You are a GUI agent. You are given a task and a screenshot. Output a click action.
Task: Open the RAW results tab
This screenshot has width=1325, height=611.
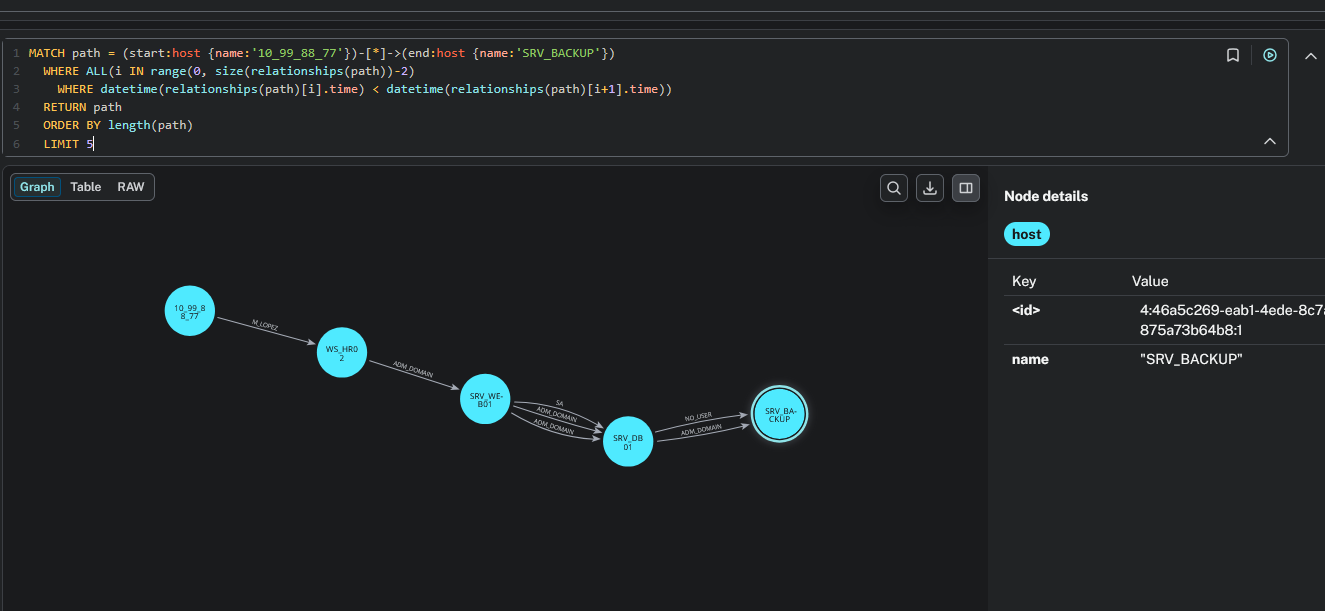click(x=131, y=187)
